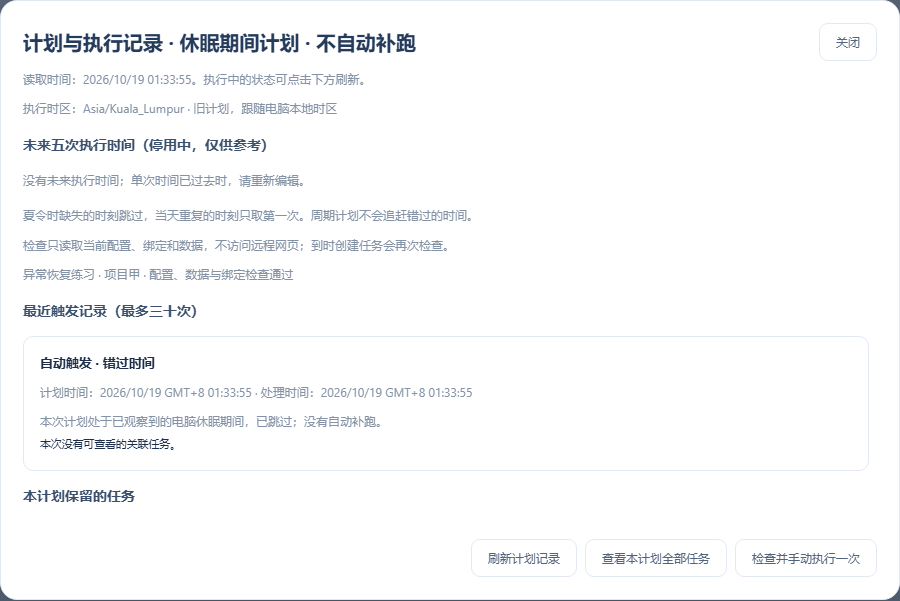Click 刷新计划记录 button
Screen dimensions: 900x601
click(x=523, y=558)
